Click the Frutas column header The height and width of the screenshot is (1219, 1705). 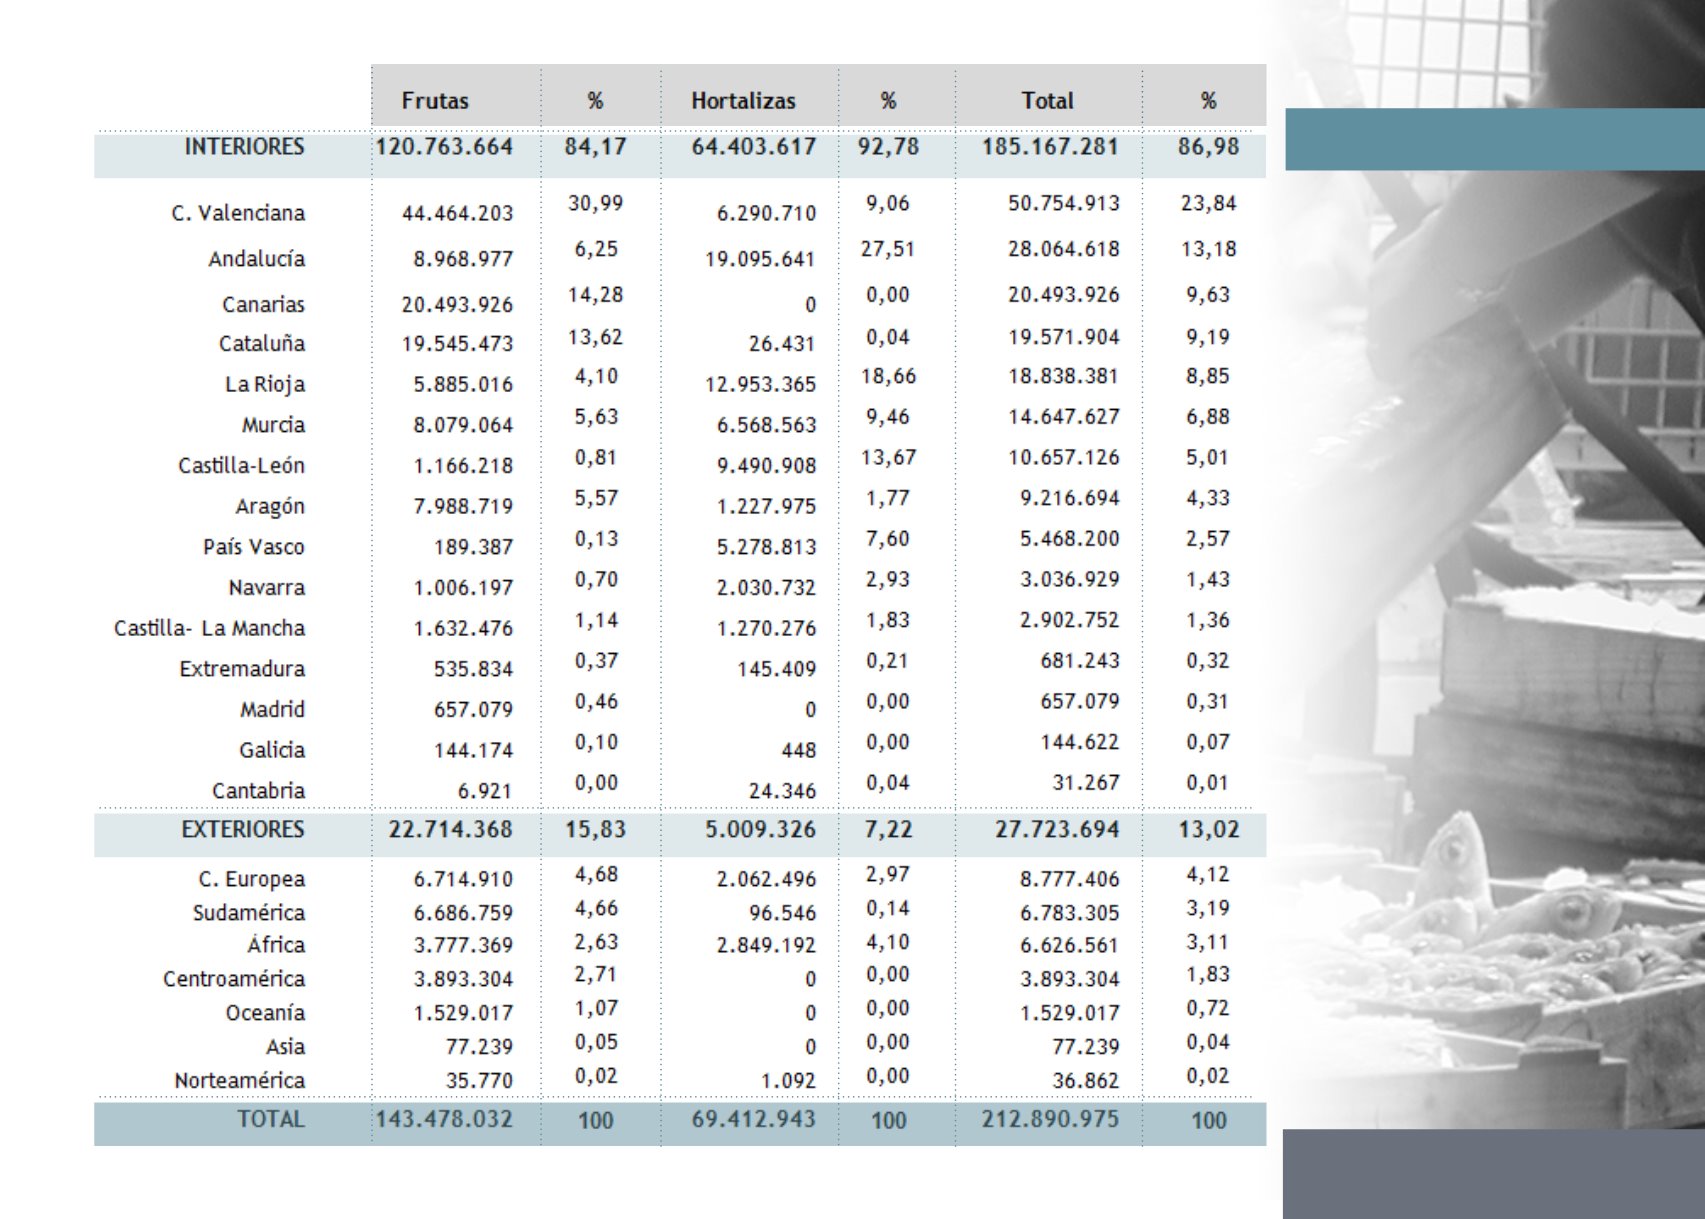[435, 101]
